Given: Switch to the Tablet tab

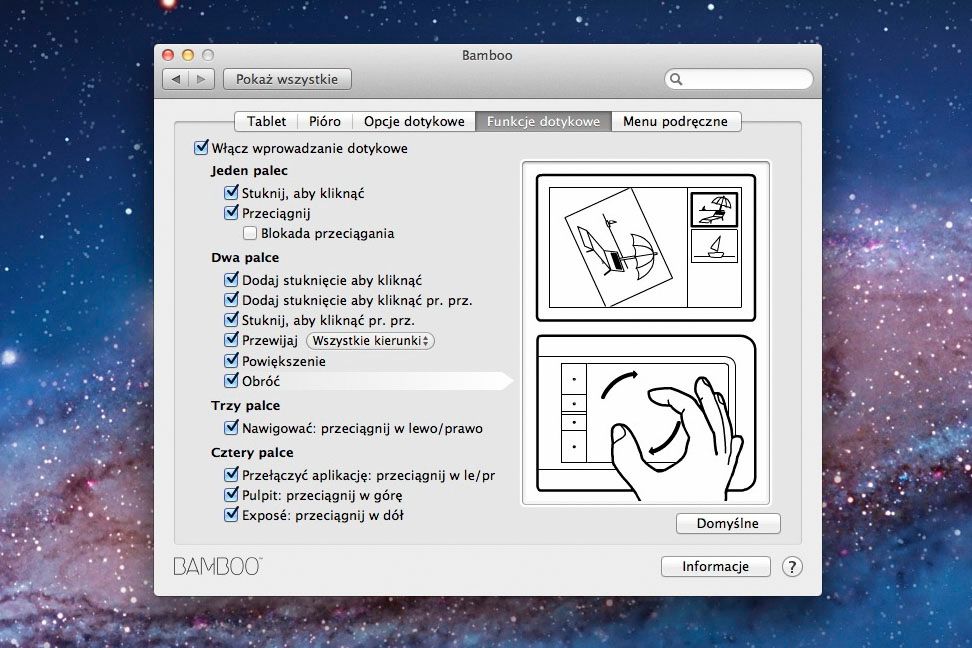Looking at the screenshot, I should click(x=267, y=122).
